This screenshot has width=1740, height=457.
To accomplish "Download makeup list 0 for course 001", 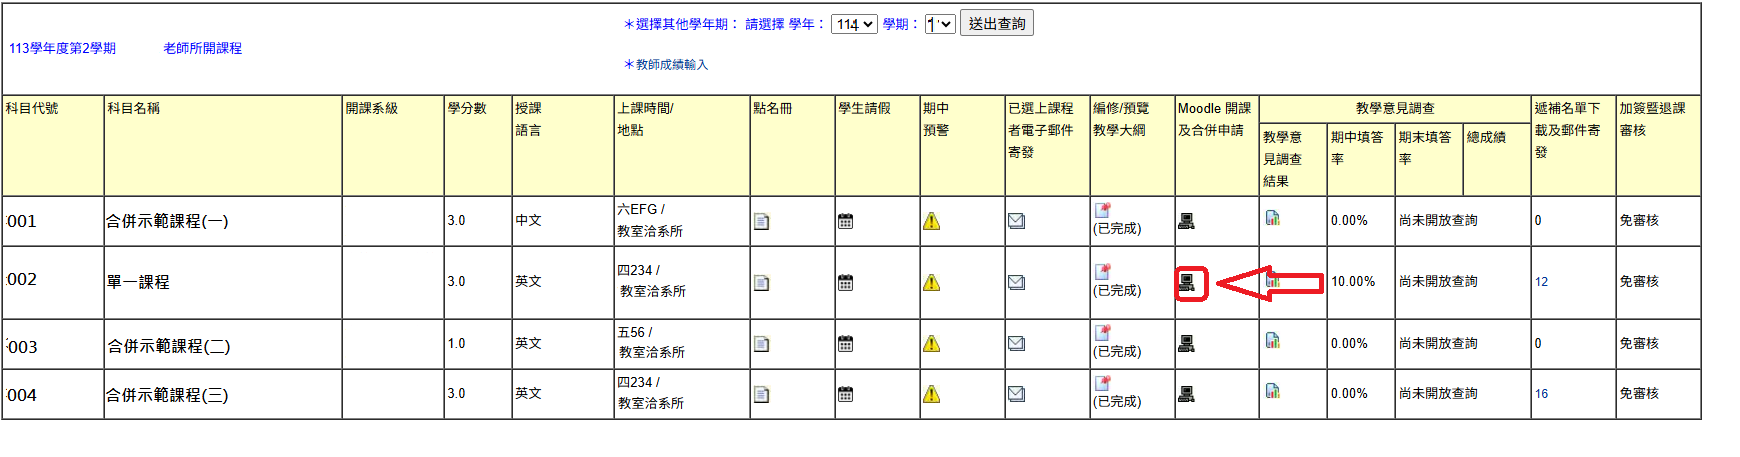I will click(1538, 221).
